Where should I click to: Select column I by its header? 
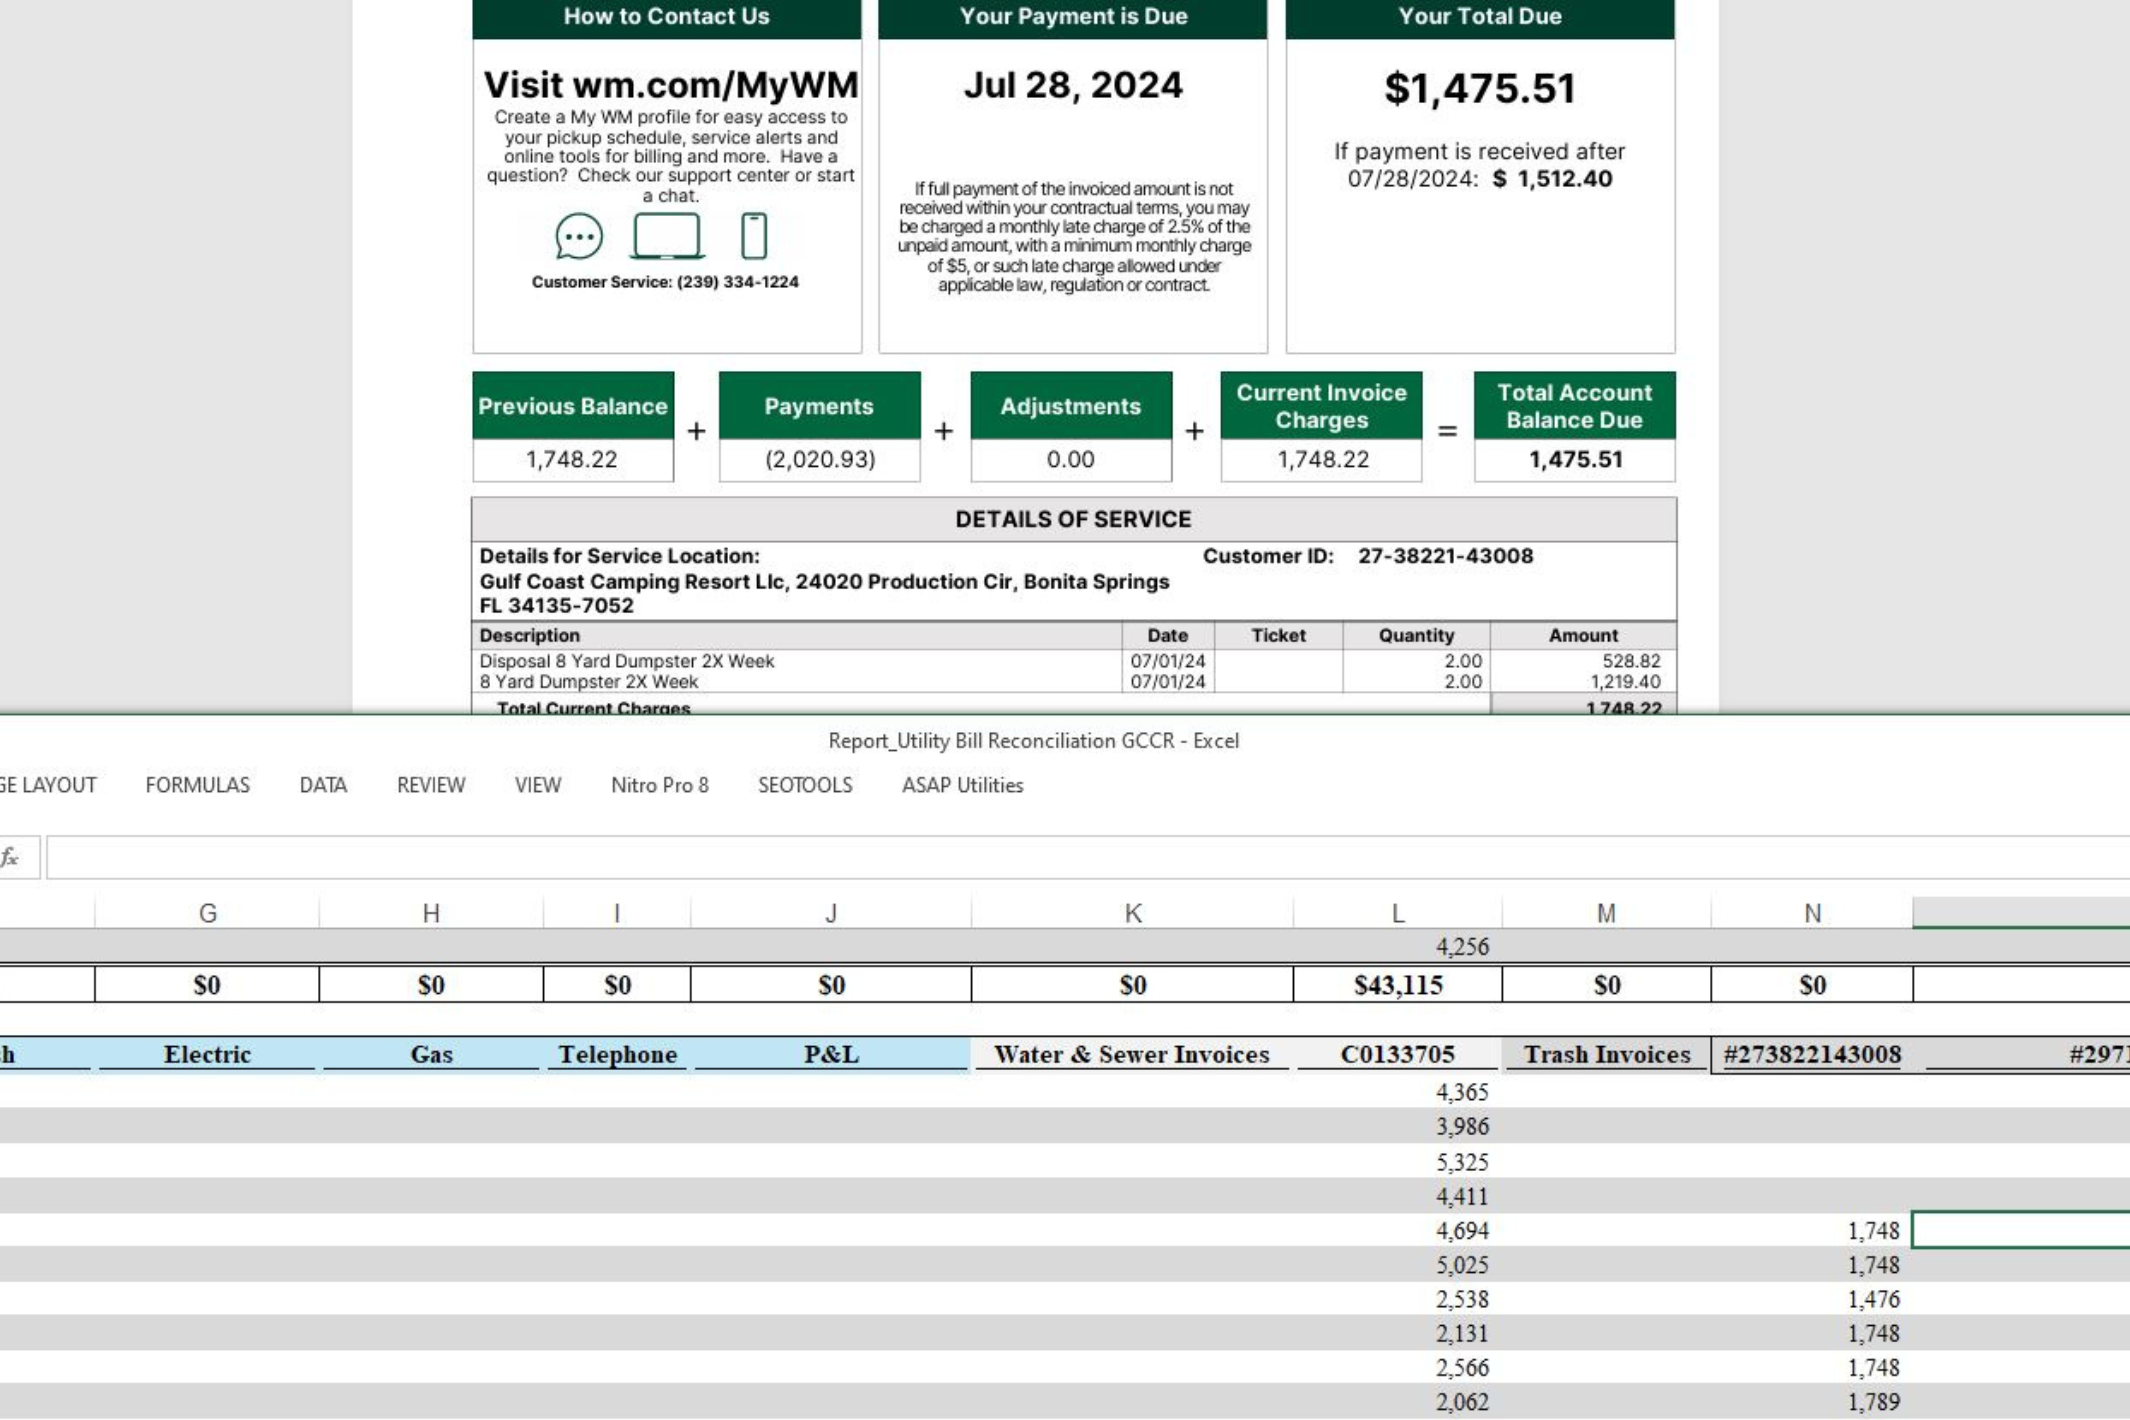(617, 913)
